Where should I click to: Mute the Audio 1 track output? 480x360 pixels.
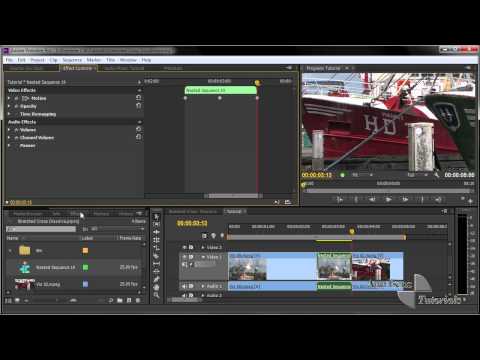coord(184,286)
